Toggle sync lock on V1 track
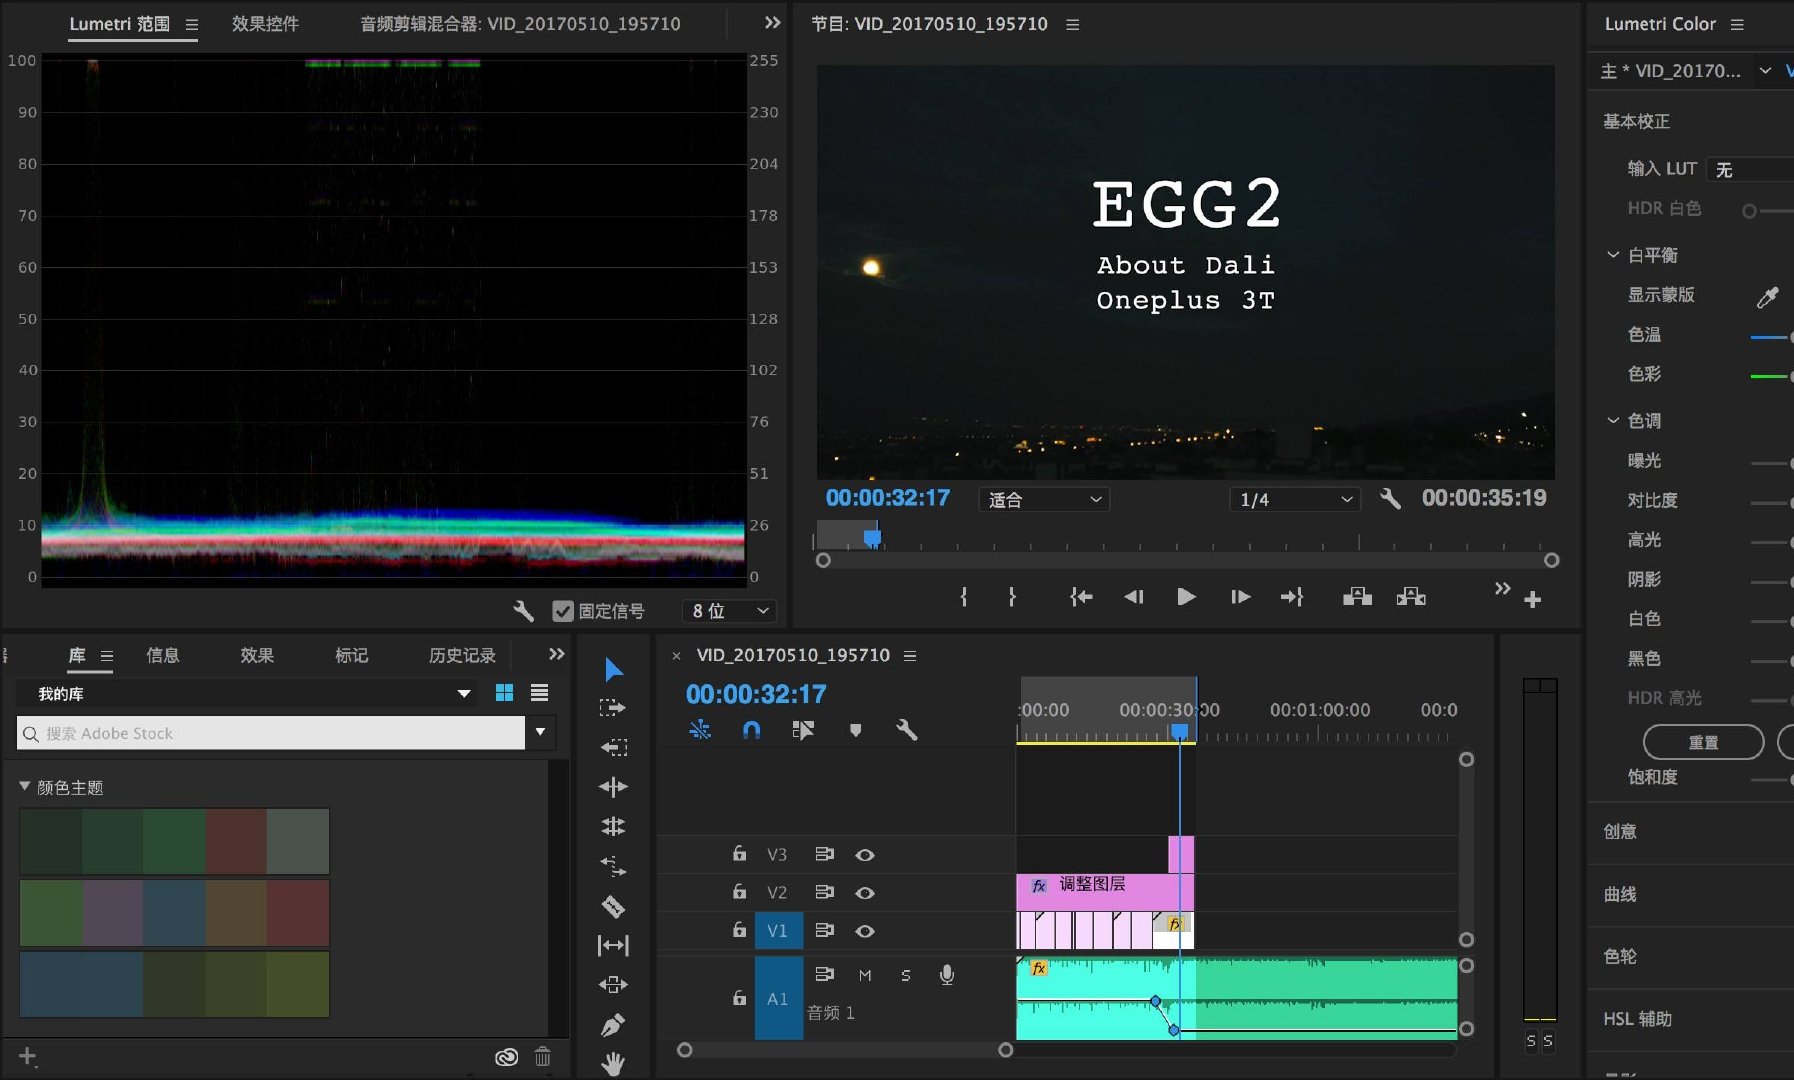 [x=824, y=930]
